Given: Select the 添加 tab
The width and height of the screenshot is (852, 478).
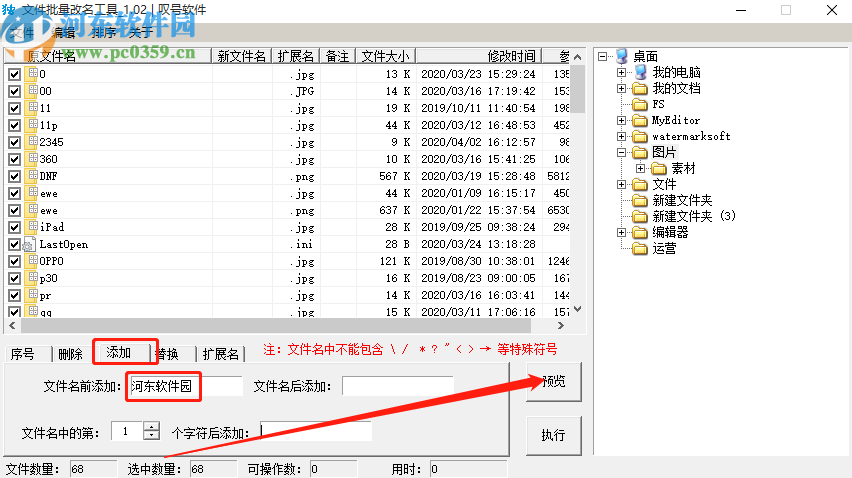Looking at the screenshot, I should 119,353.
